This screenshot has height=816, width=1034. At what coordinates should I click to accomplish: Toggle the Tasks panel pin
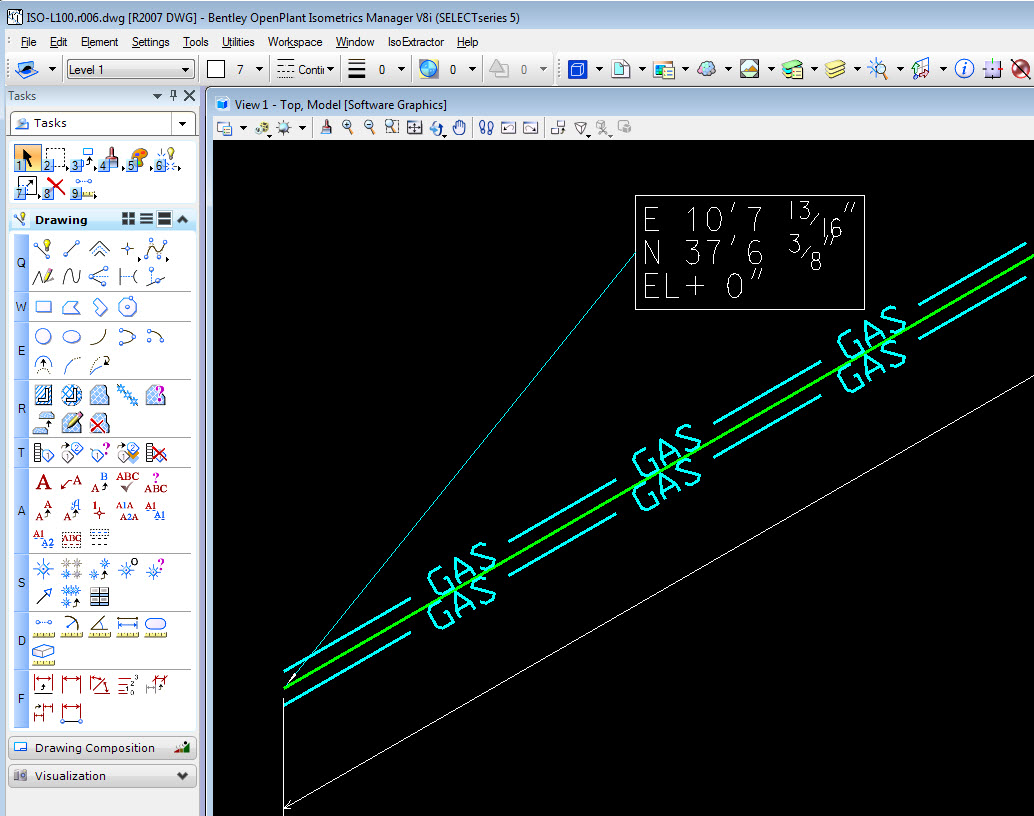pyautogui.click(x=173, y=96)
